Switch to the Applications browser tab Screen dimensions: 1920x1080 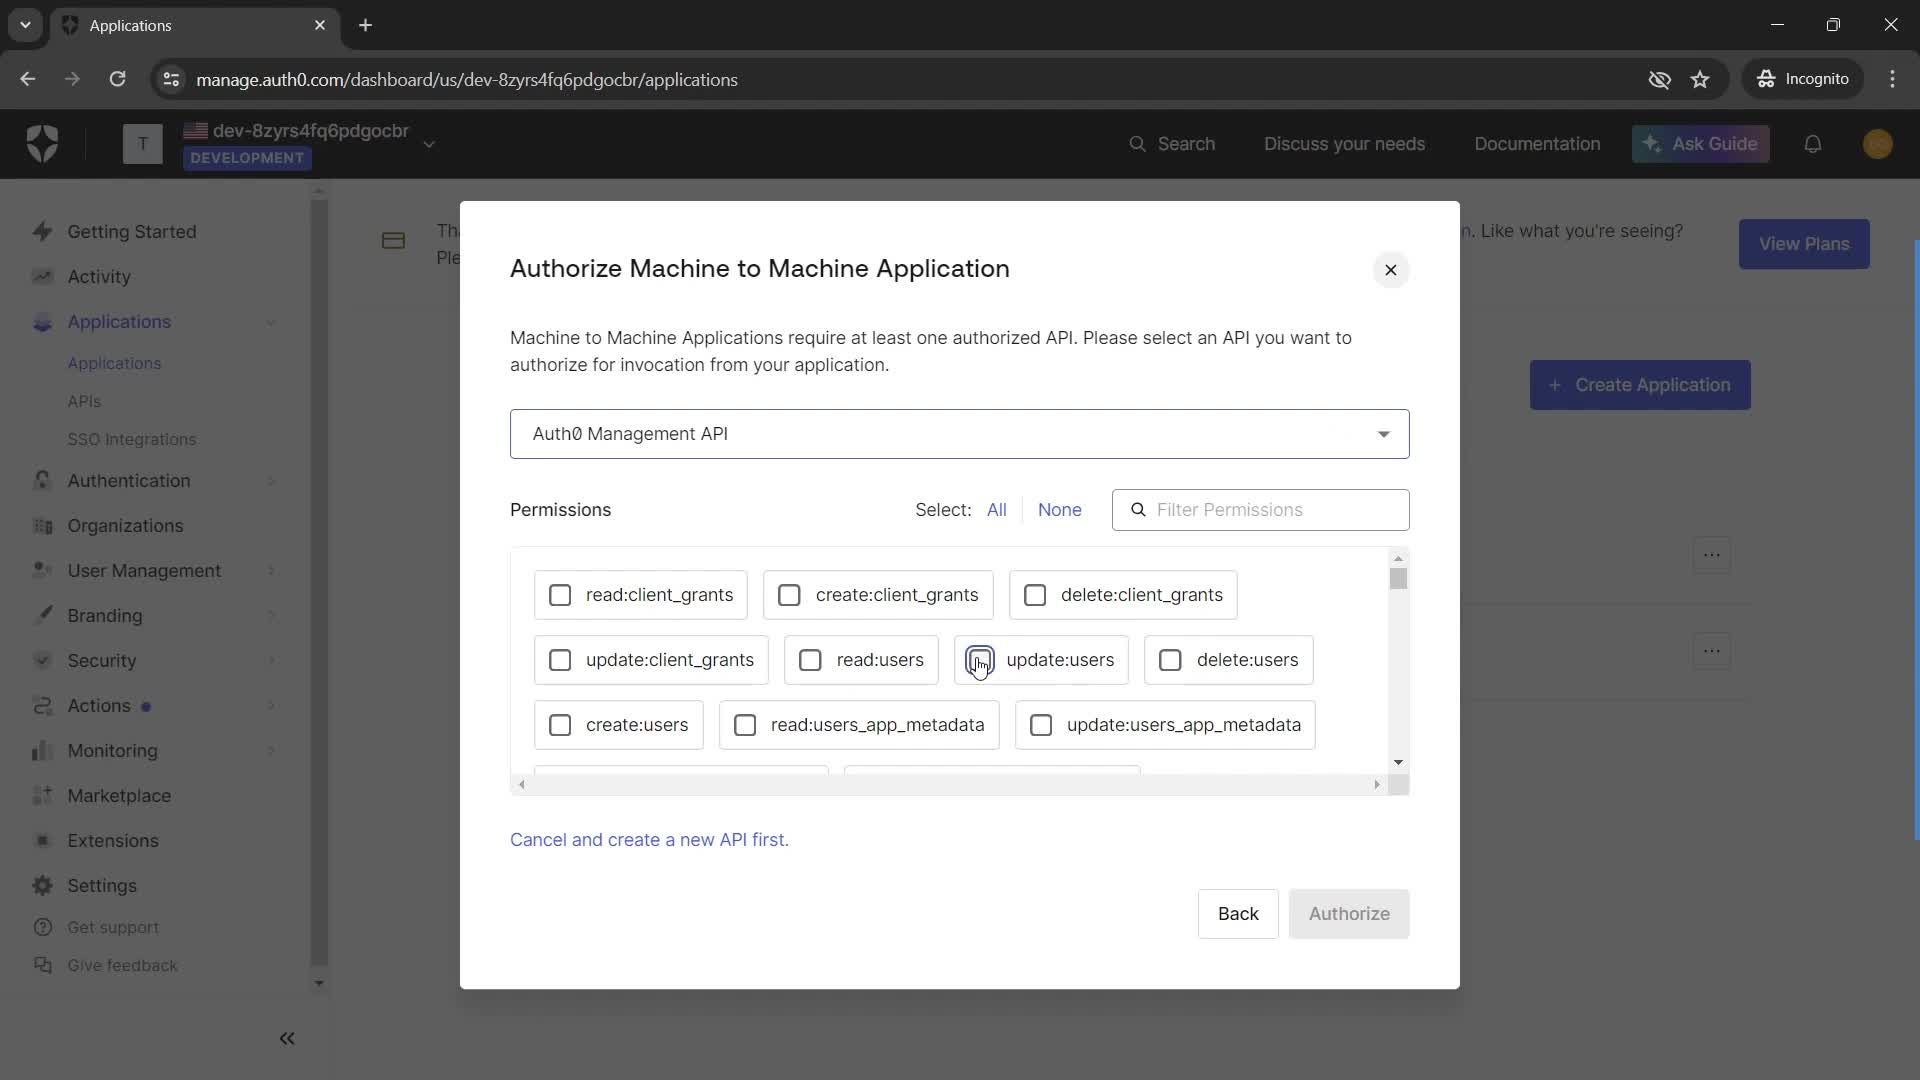click(x=195, y=26)
